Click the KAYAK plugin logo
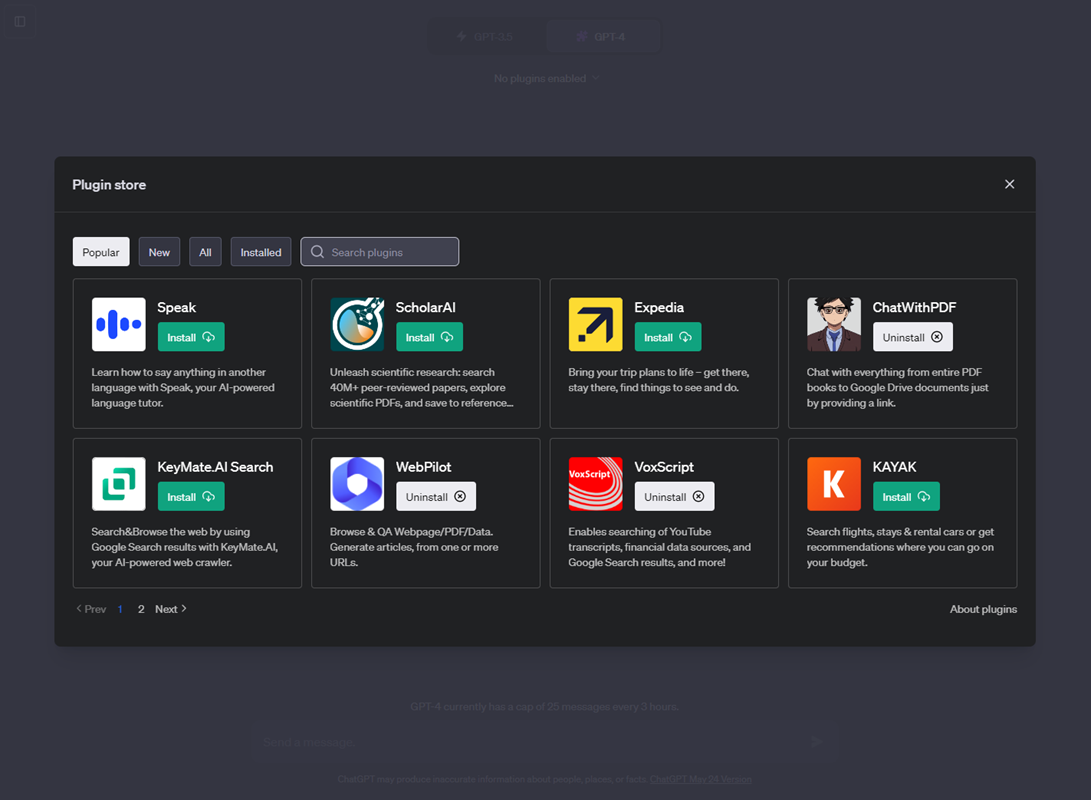The width and height of the screenshot is (1091, 800). (x=834, y=483)
